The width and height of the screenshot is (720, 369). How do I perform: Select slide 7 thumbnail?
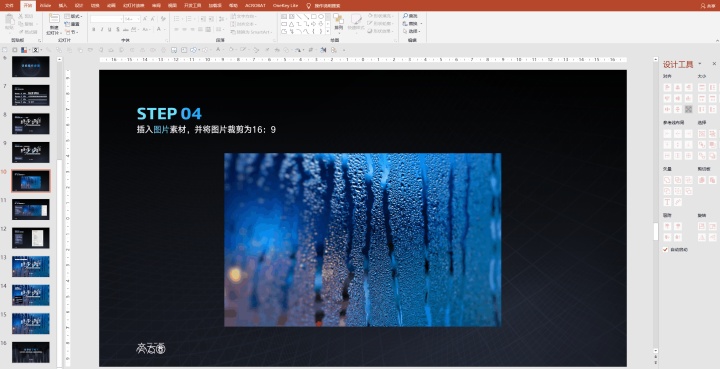pos(31,95)
